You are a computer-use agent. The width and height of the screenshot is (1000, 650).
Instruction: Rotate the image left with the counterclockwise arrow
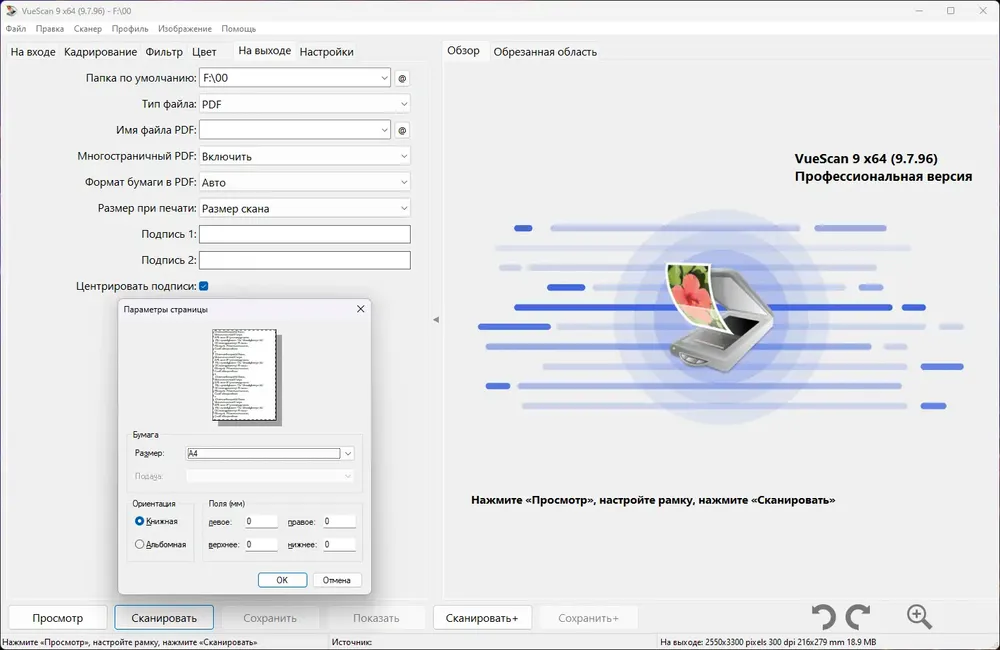tap(824, 617)
